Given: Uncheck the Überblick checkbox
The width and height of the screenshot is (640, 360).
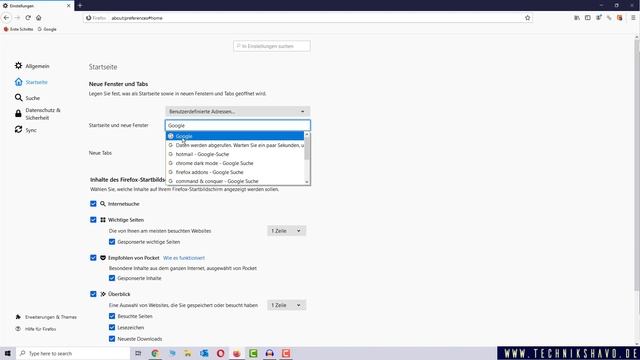Looking at the screenshot, I should (x=93, y=294).
